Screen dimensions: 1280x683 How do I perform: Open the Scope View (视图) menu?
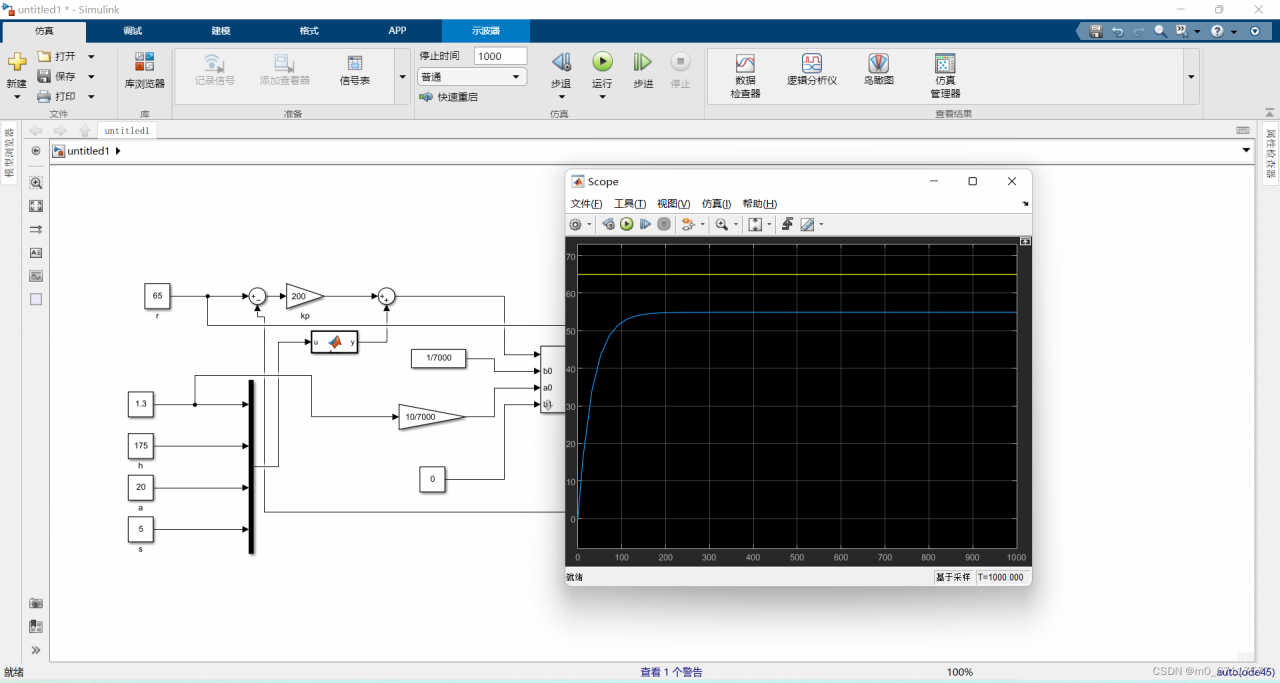pos(673,204)
